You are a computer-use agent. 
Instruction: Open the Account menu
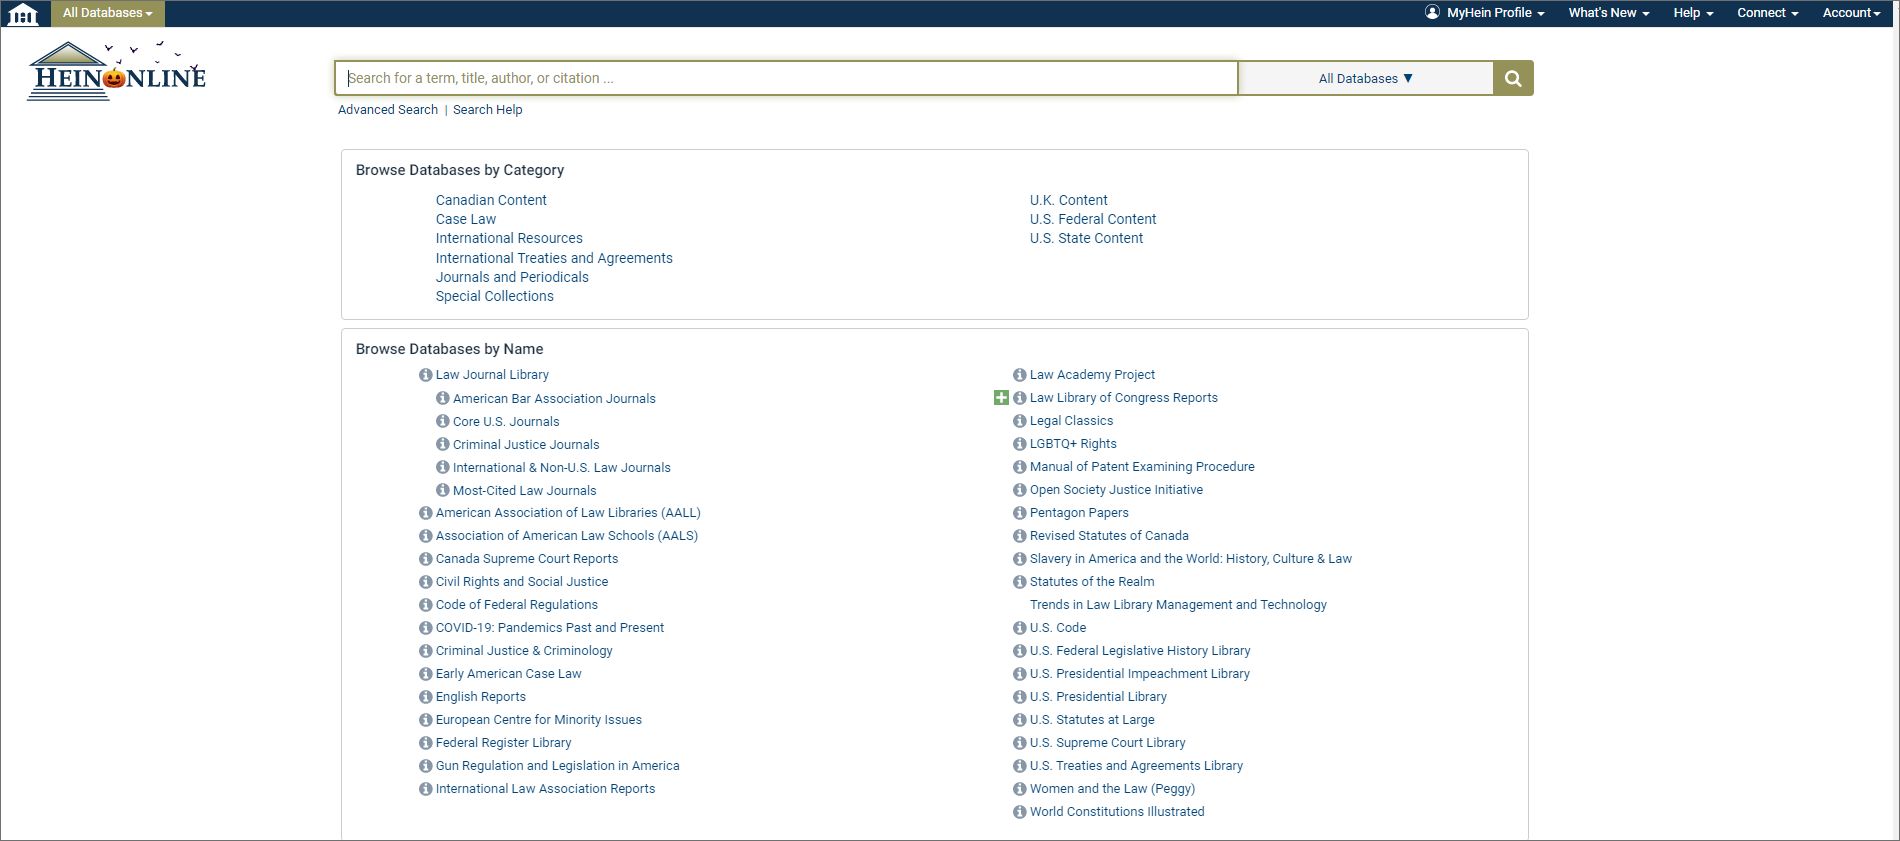coord(1851,13)
